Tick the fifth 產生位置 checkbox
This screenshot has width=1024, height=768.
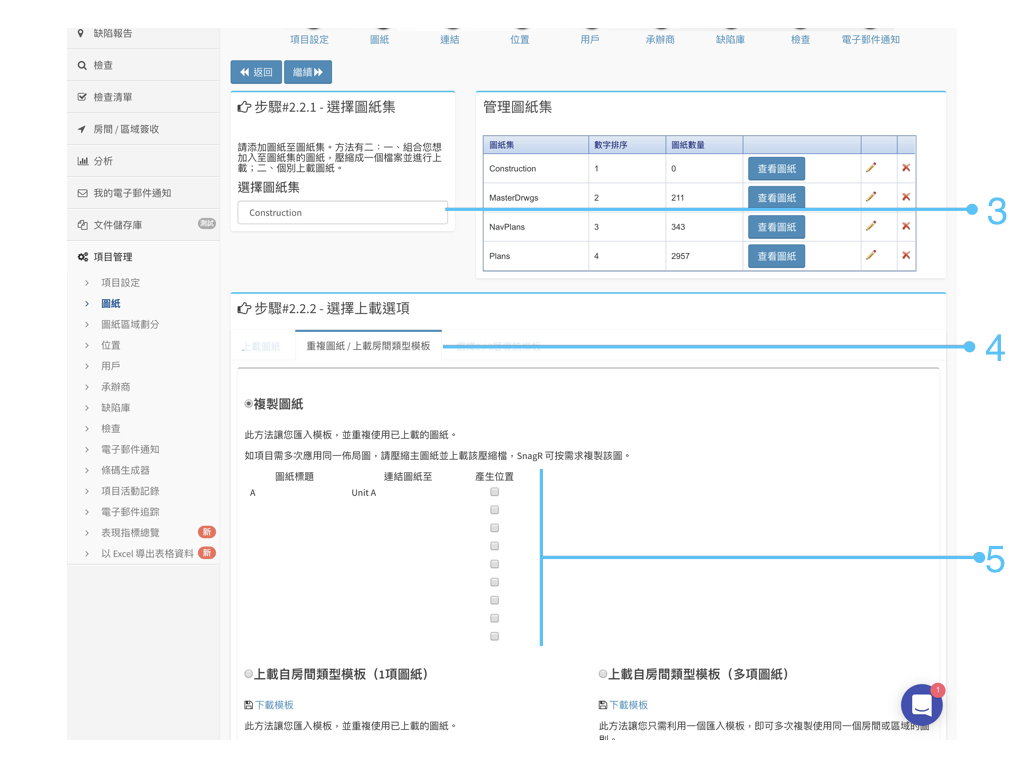[x=494, y=564]
